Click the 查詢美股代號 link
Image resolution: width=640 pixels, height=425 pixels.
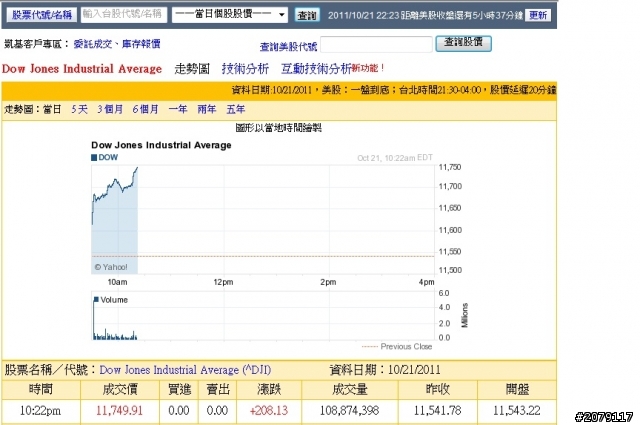[x=288, y=47]
